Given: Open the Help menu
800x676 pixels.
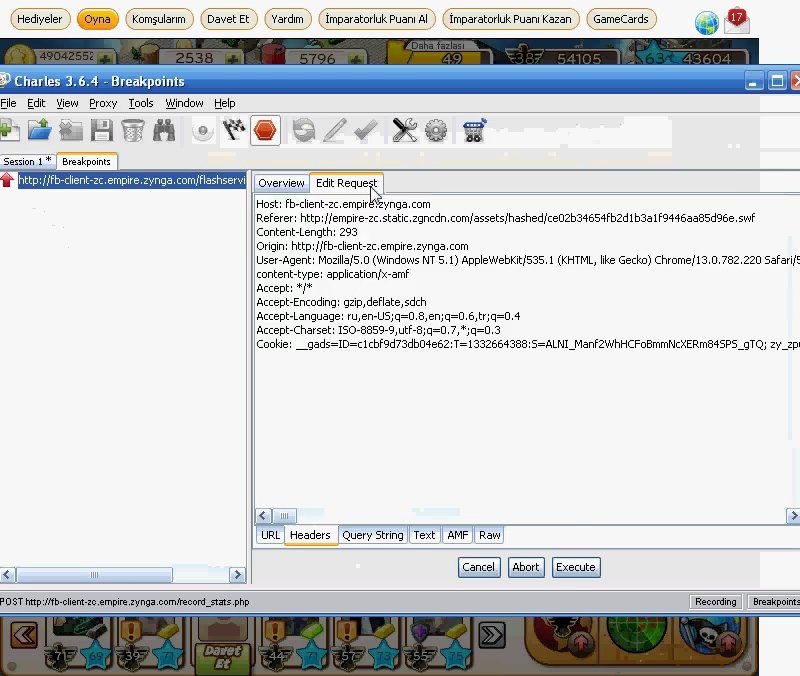Looking at the screenshot, I should 224,103.
